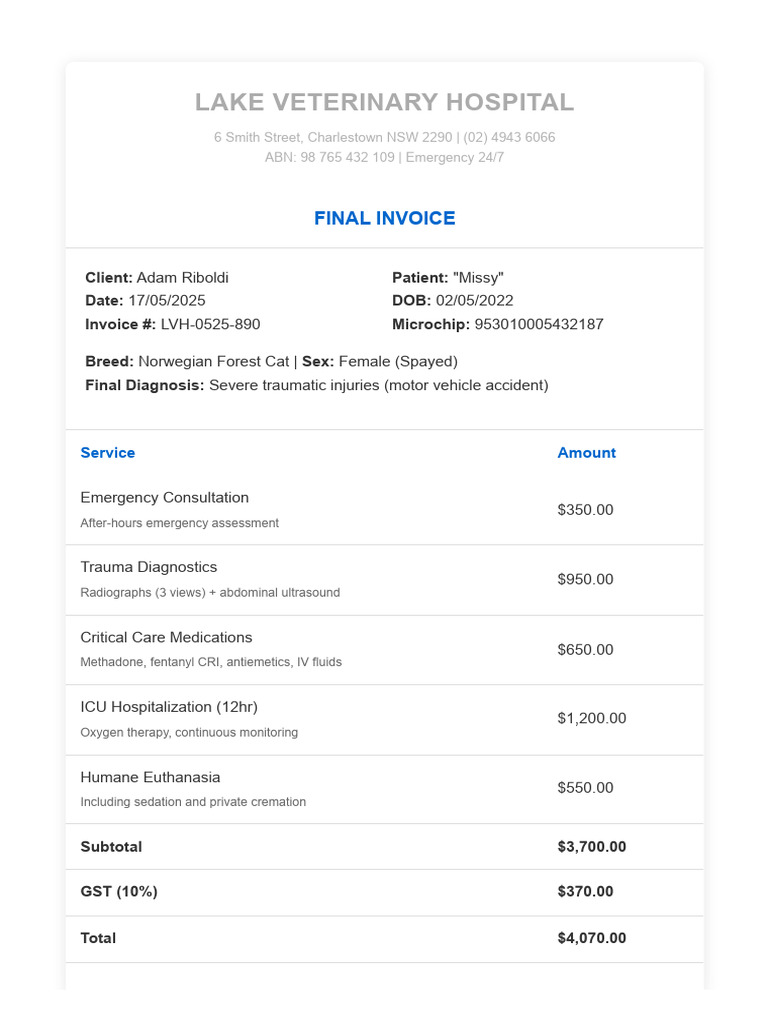The image size is (768, 1024).
Task: Click the client name Adam Riboldi
Action: (182, 277)
